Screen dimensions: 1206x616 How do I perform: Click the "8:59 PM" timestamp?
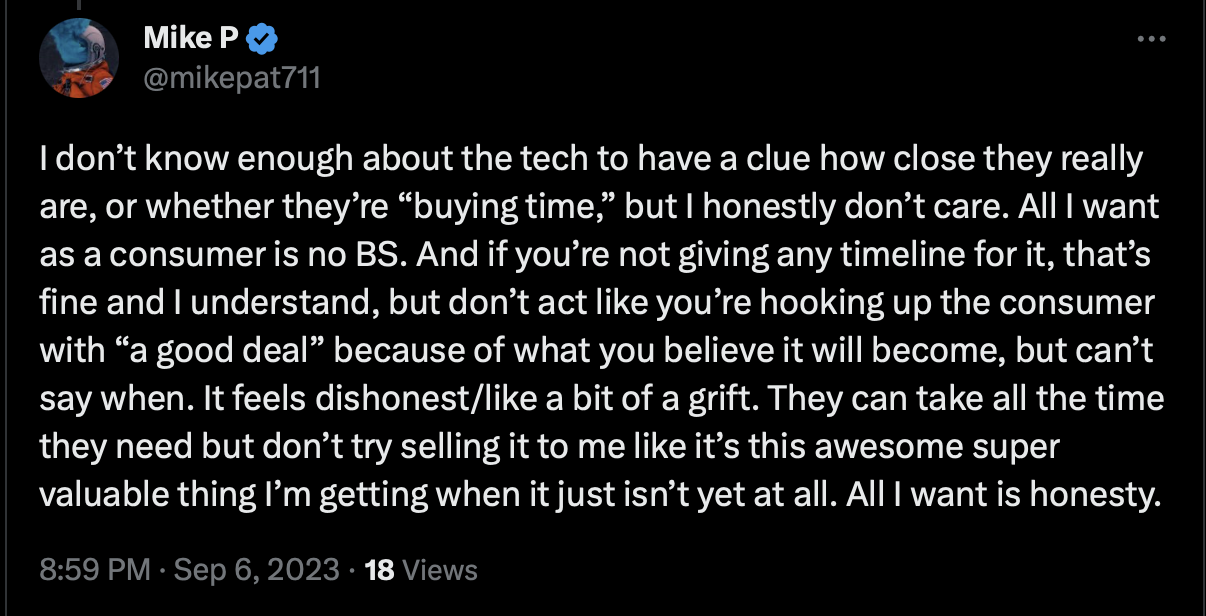(95, 570)
